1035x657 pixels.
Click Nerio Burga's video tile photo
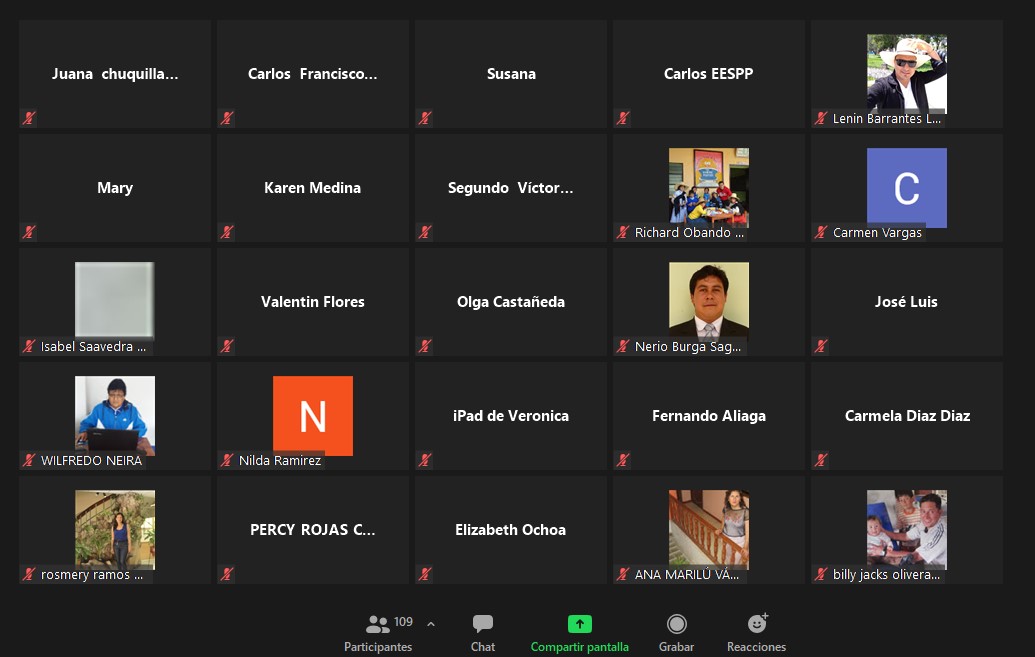pos(708,300)
